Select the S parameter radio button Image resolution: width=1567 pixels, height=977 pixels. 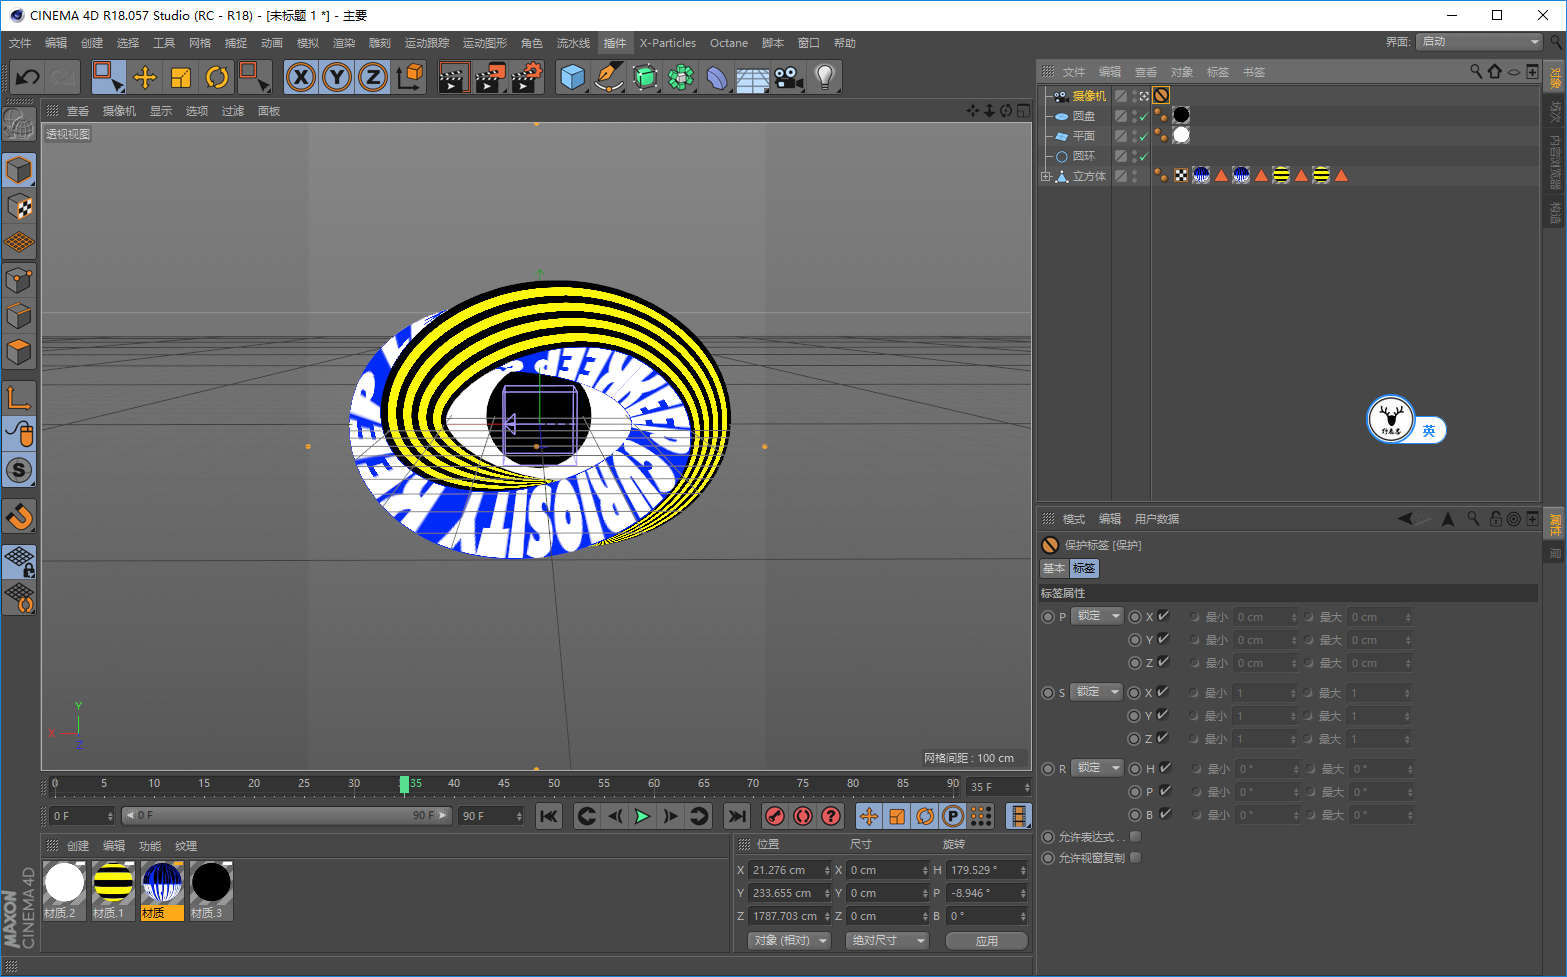pyautogui.click(x=1048, y=693)
